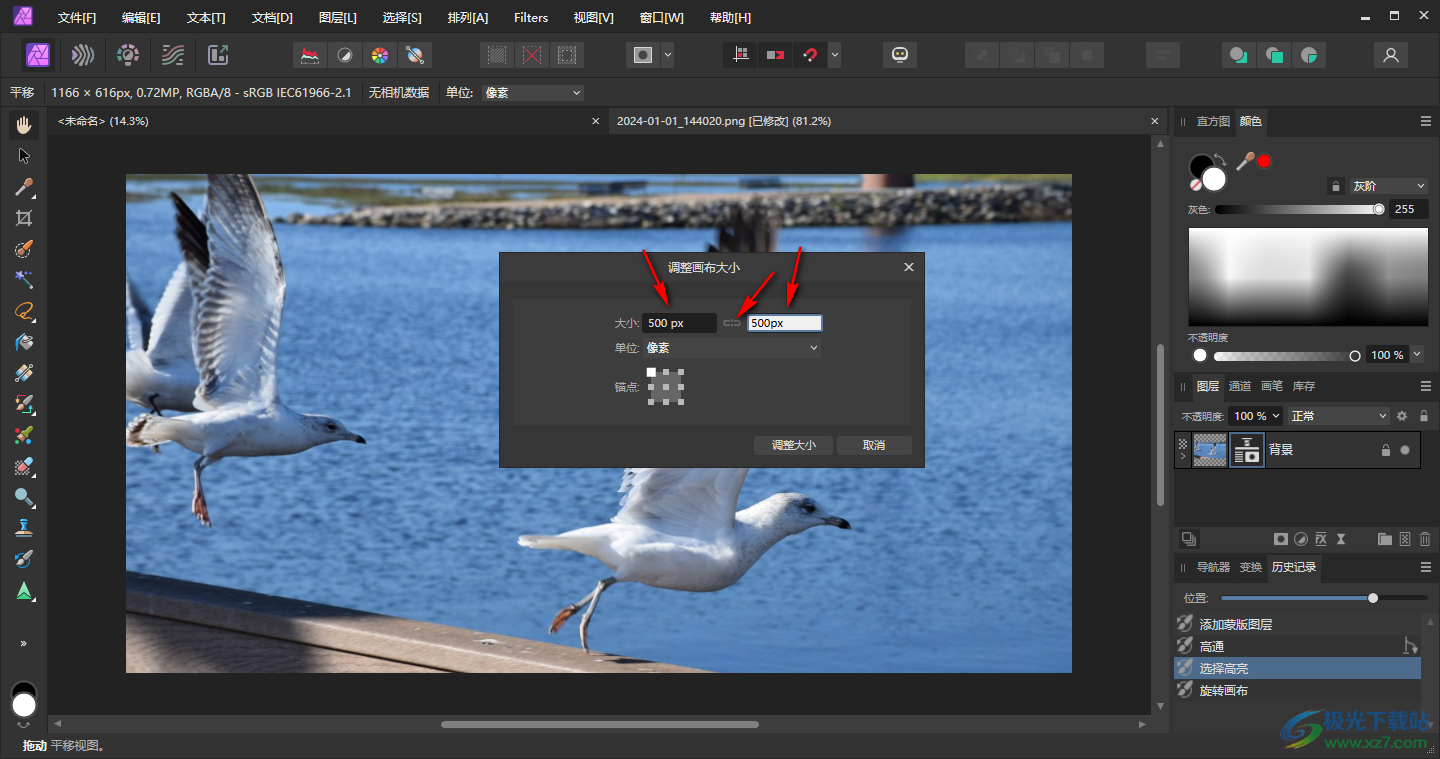Switch to Export persona
The width and height of the screenshot is (1440, 759).
(218, 55)
